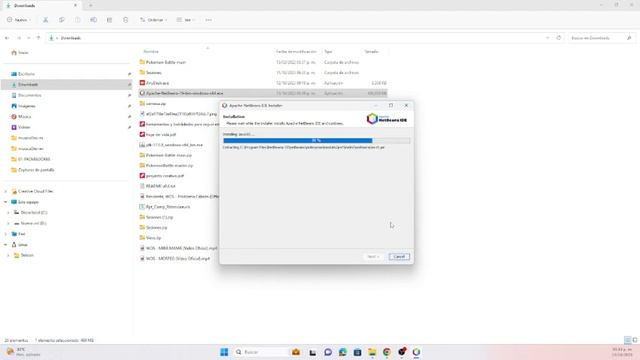640x360 pixels.
Task: Sort by the Tipo column header
Action: [x=328, y=52]
